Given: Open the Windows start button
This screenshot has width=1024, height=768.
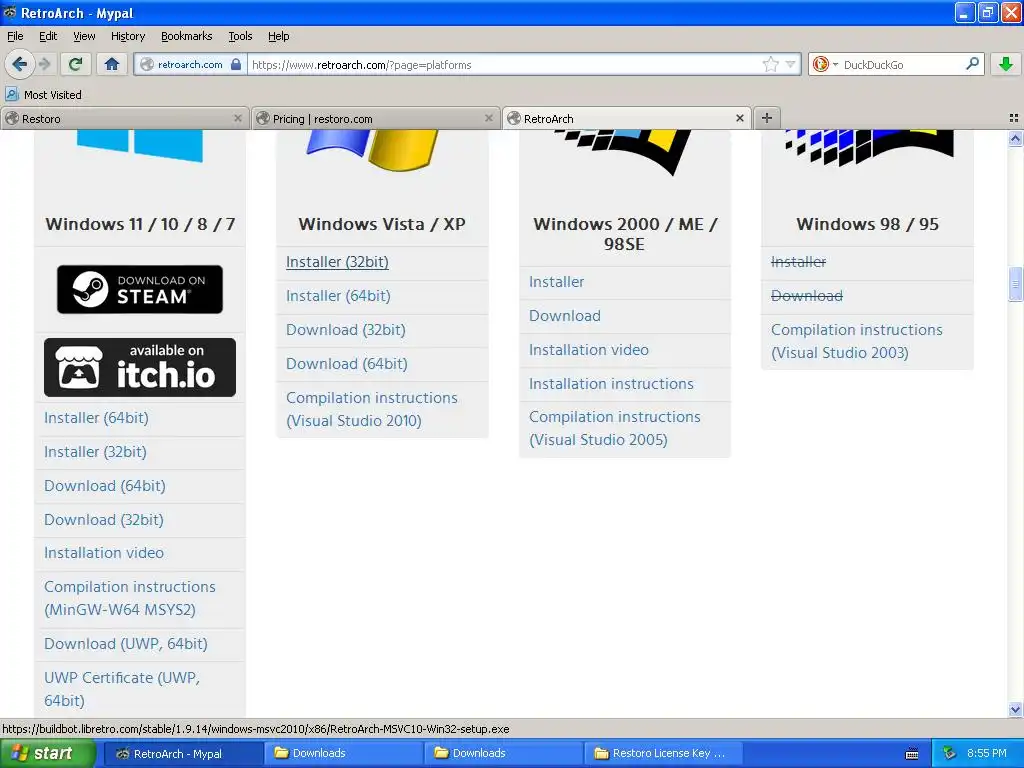Looking at the screenshot, I should click(48, 753).
